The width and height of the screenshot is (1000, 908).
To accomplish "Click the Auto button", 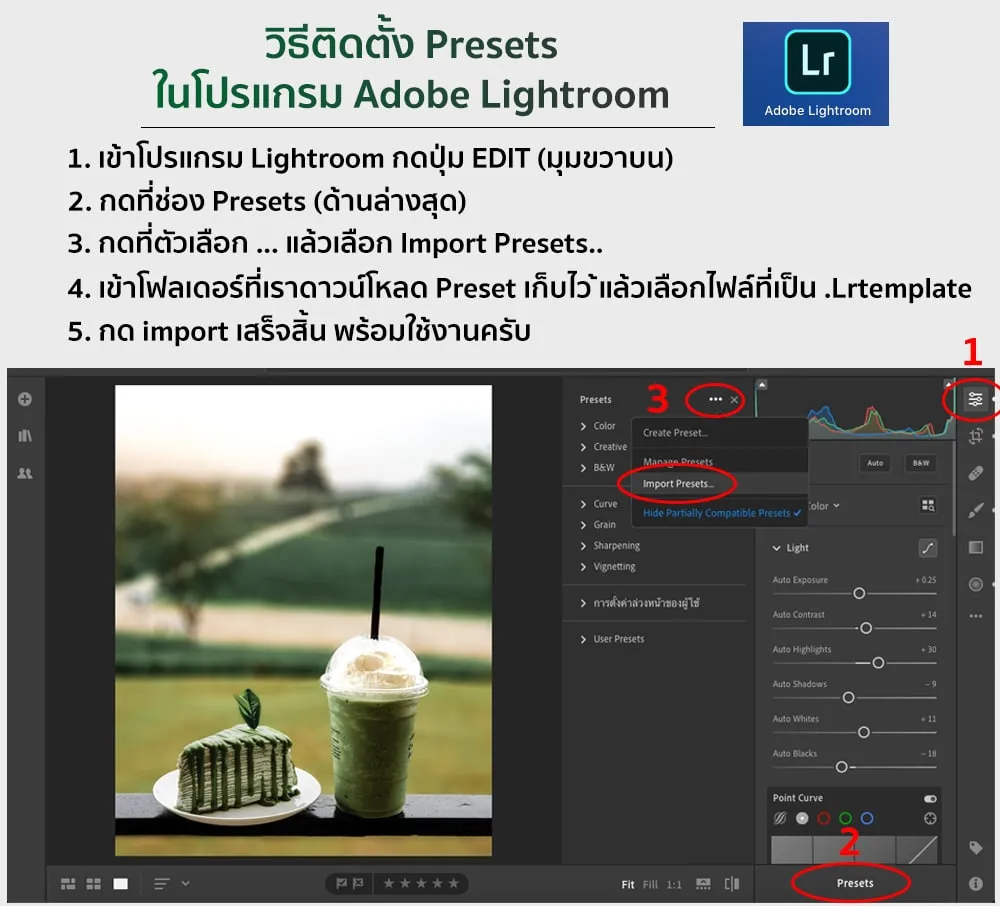I will tap(875, 463).
